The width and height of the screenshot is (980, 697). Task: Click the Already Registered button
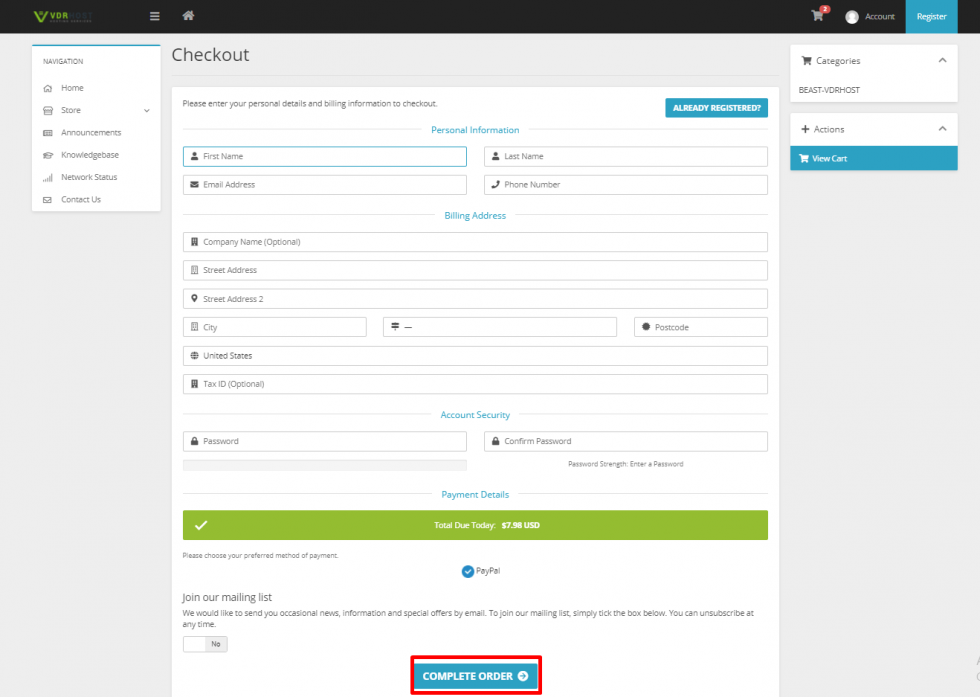point(716,108)
